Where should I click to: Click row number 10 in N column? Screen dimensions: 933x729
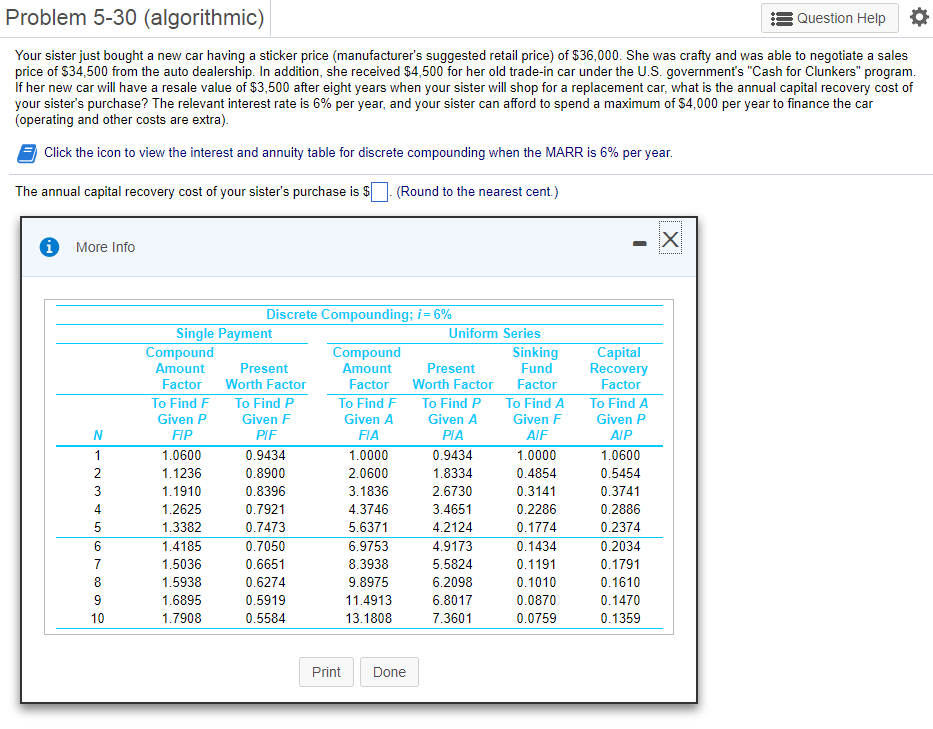97,618
